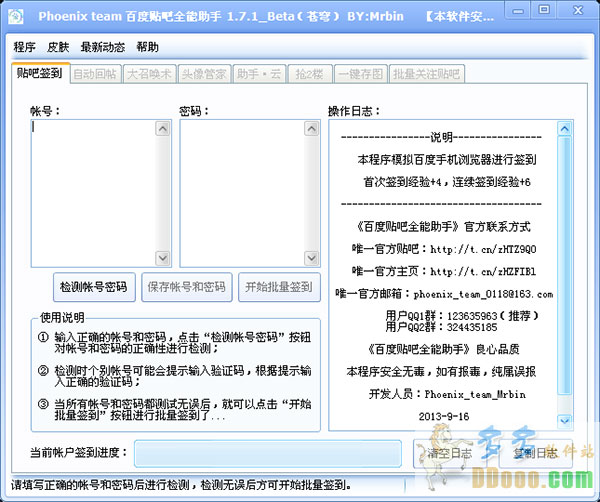Screen dimensions: 600x502
Task: Click the 唯一官方贴吧 URL in the log
Action: pyautogui.click(x=483, y=249)
